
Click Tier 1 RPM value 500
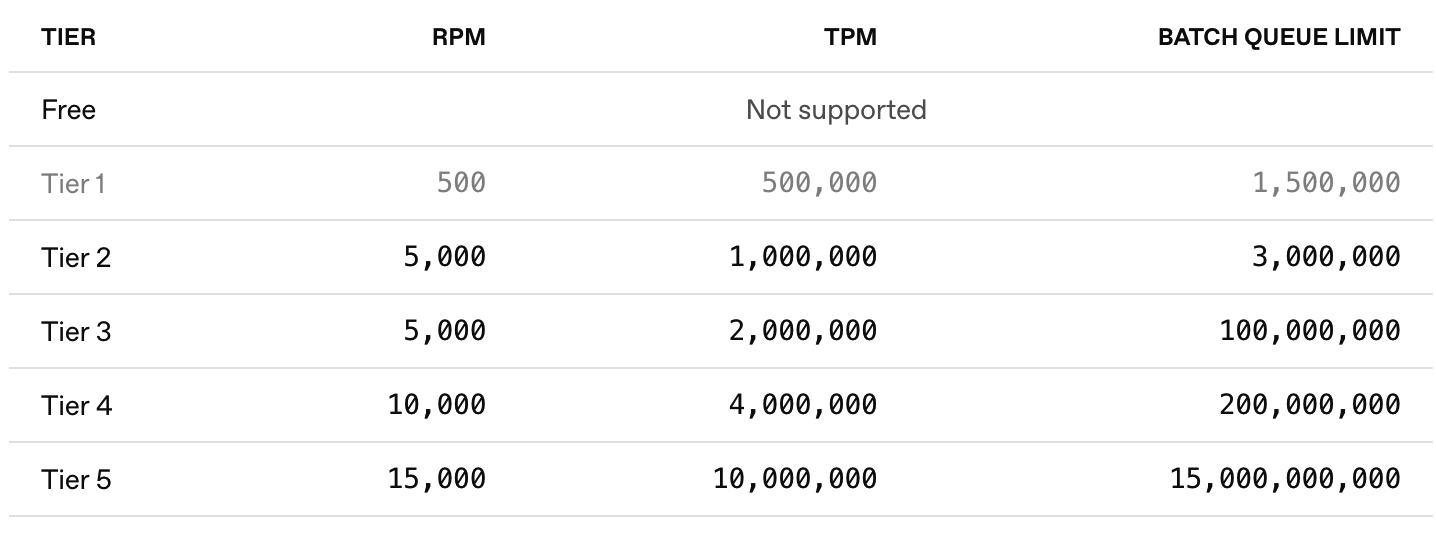coord(461,183)
